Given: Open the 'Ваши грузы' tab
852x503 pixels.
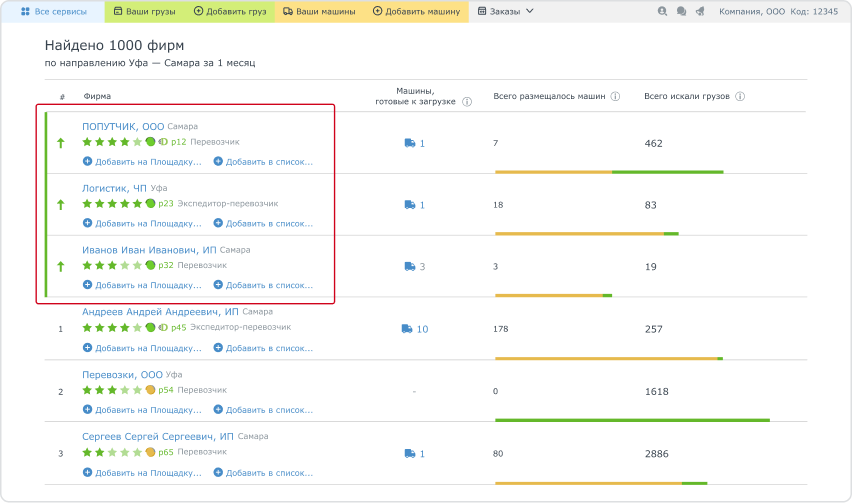Looking at the screenshot, I should (x=145, y=12).
